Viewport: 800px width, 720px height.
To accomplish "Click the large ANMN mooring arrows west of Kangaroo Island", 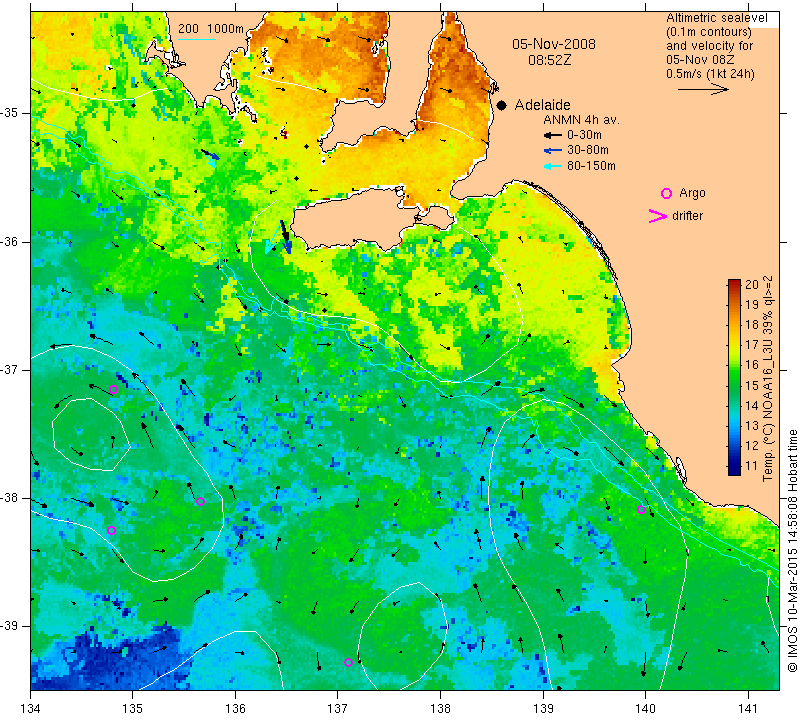I will 280,237.
